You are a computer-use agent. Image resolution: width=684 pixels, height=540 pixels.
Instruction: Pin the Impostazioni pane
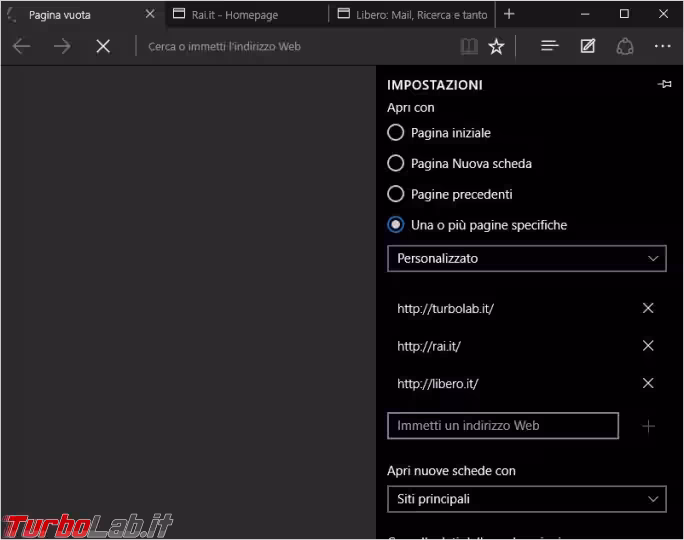pos(664,84)
